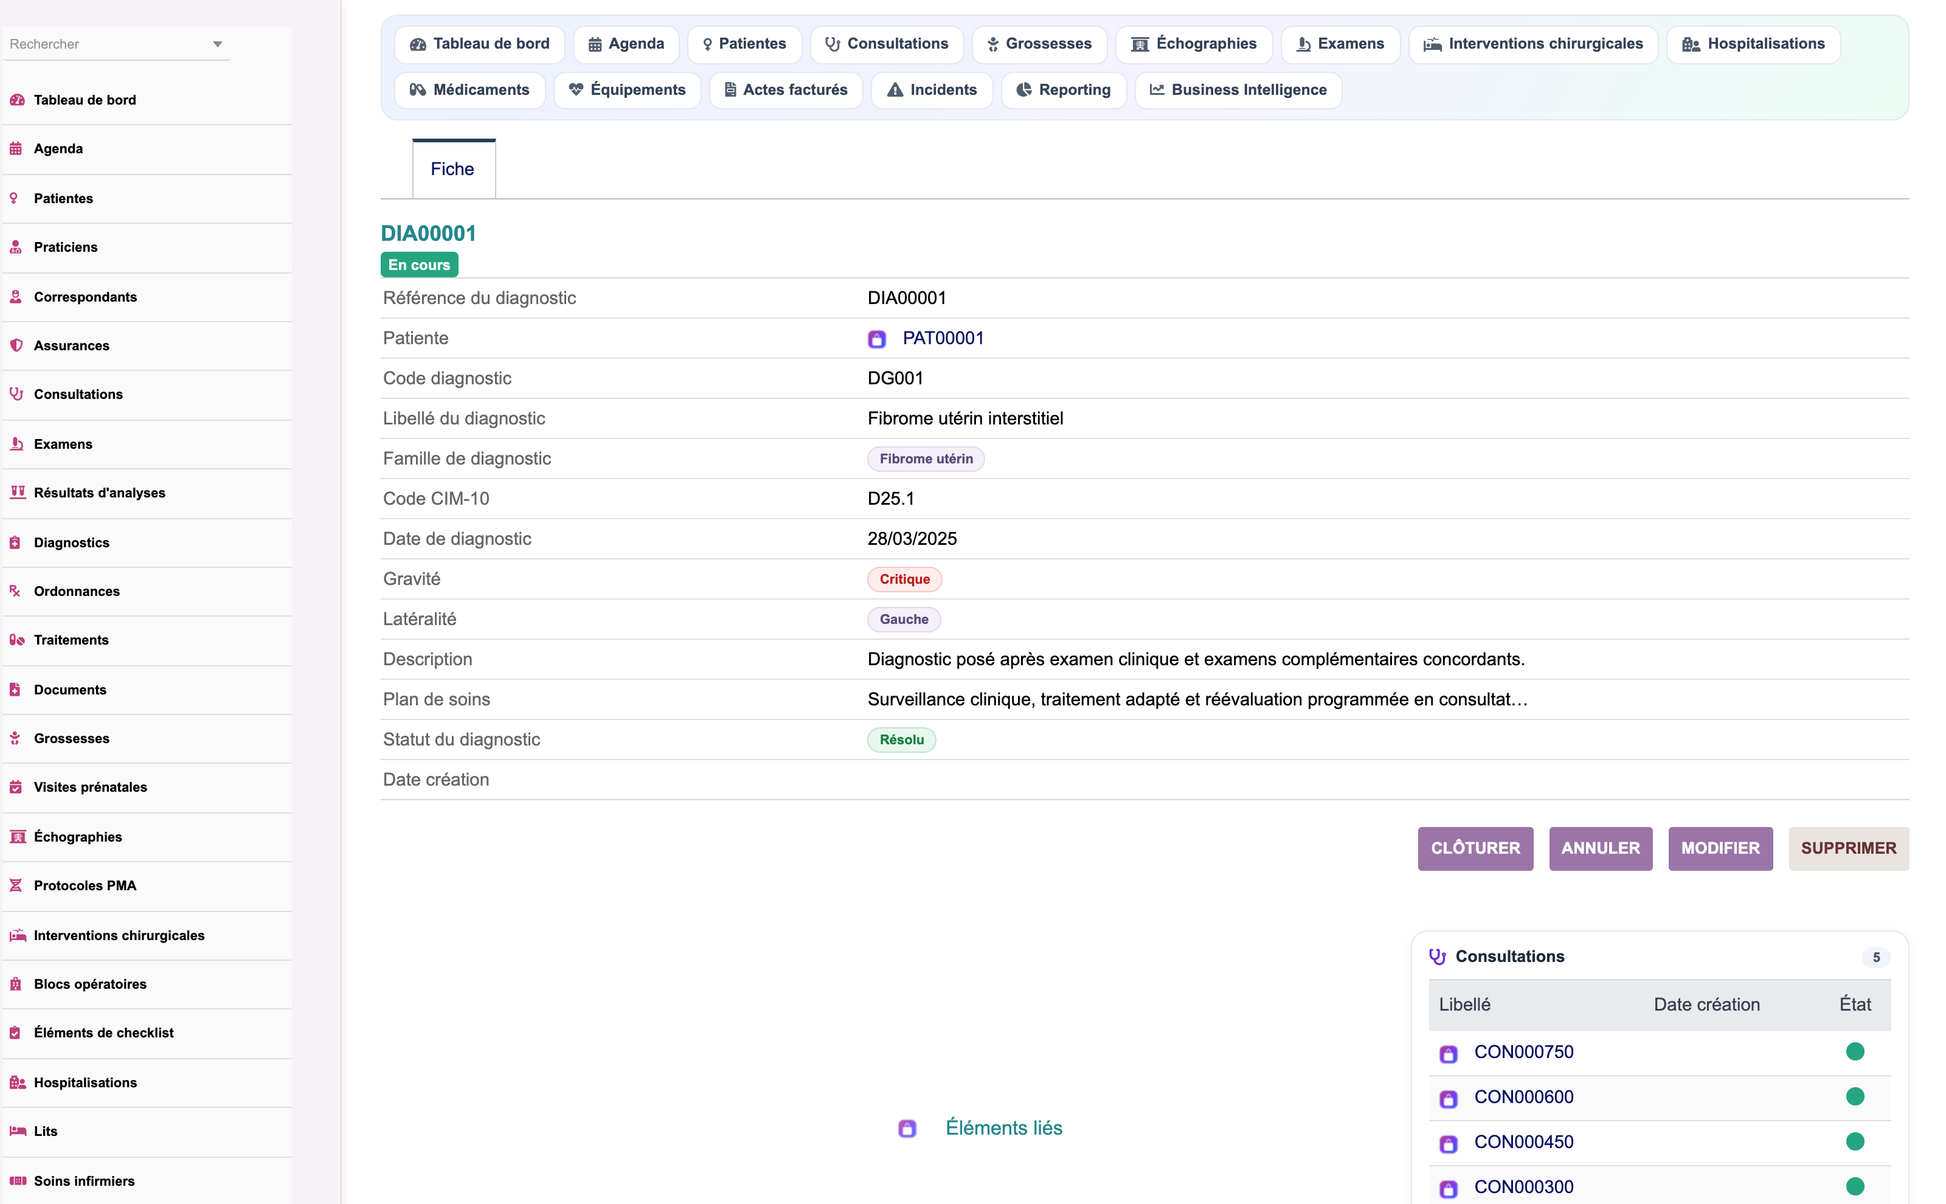Screen dimensions: 1946x1204
Task: Click the Consultations count badge showing 5
Action: [x=1876, y=957]
